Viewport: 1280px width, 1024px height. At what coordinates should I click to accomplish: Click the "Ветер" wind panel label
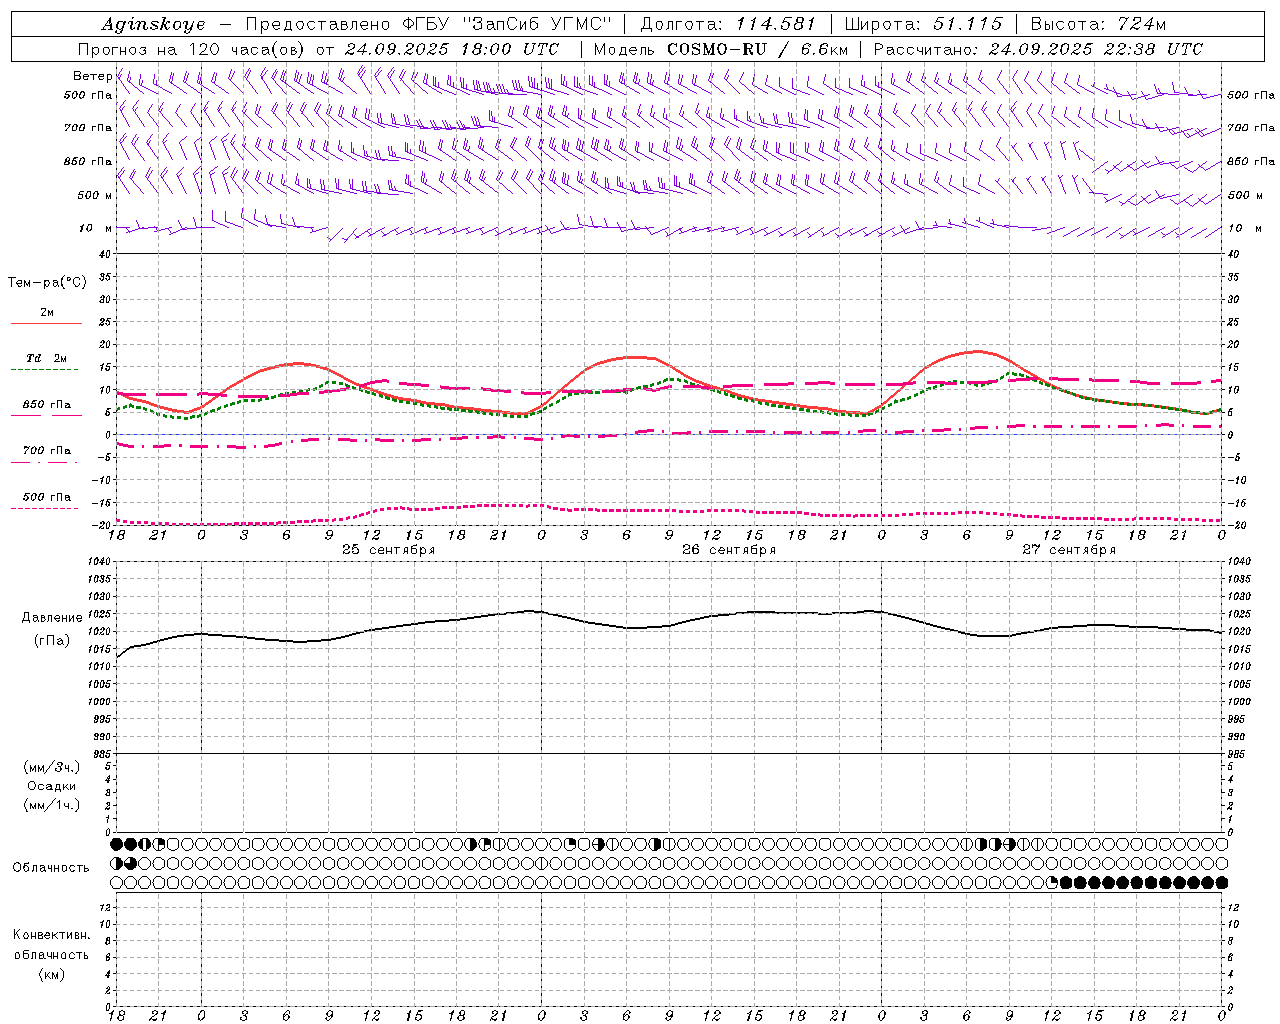[x=92, y=76]
